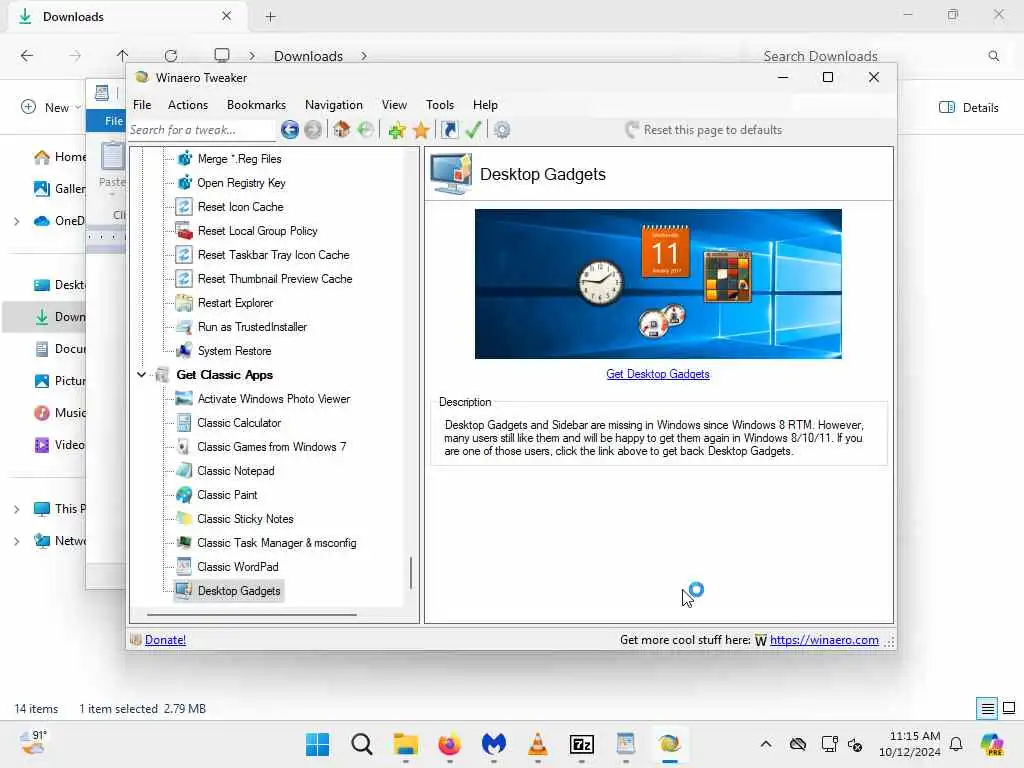
Task: Click the Search for a tweak field
Action: pyautogui.click(x=202, y=130)
